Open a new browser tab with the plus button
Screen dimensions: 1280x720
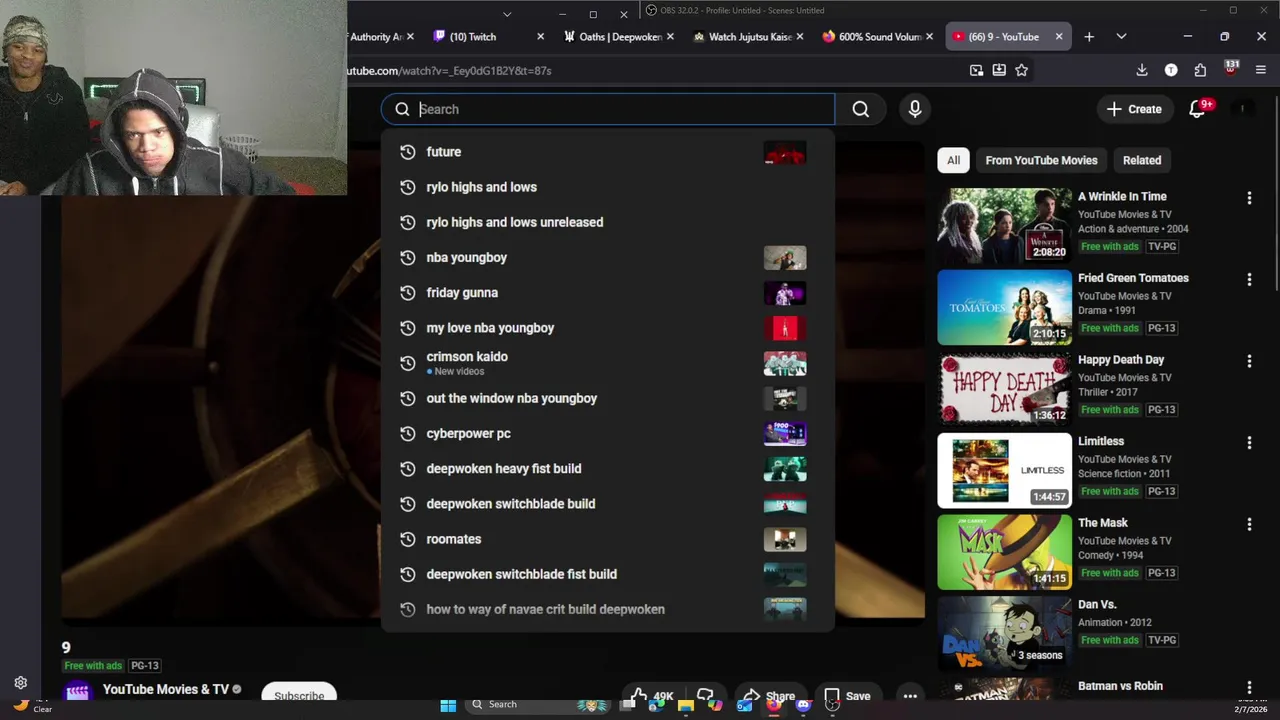click(x=1089, y=37)
